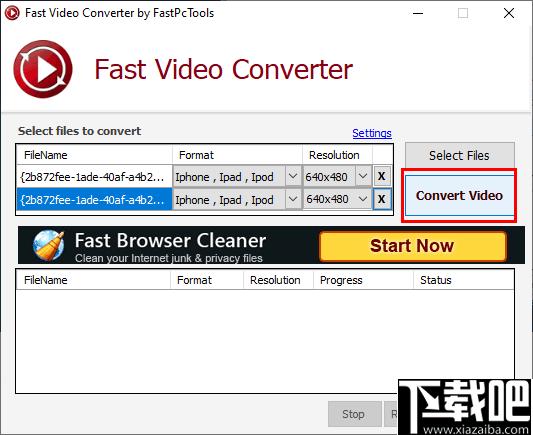The image size is (533, 435).
Task: Click Resolution header in upper file list
Action: coord(337,155)
